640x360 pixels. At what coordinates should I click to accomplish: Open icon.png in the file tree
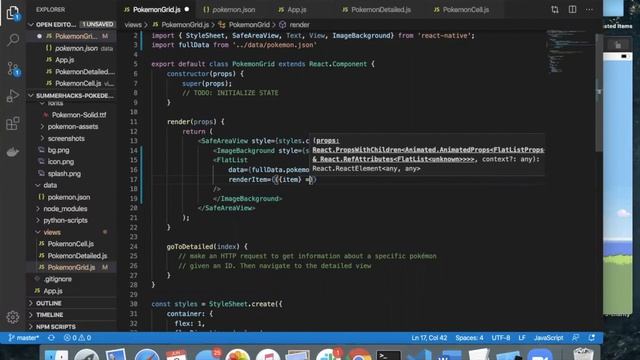coord(61,162)
